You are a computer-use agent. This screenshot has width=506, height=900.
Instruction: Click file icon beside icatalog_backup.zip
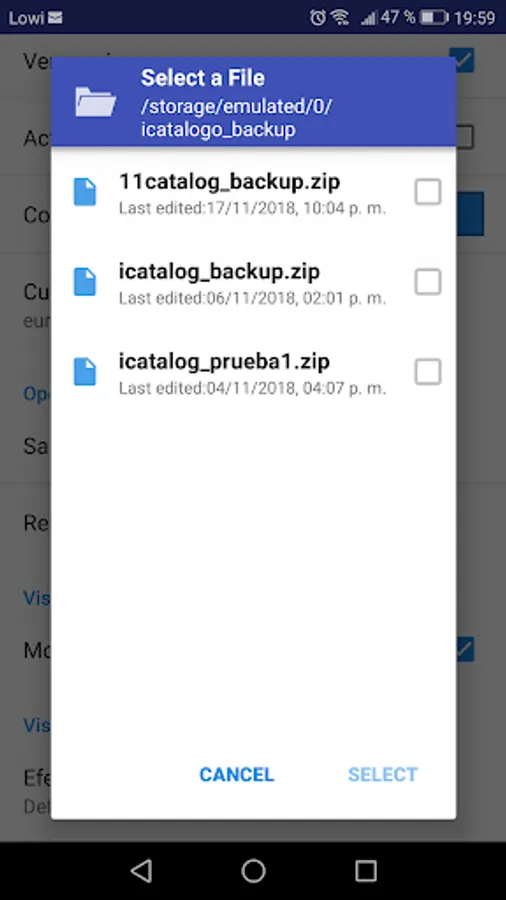point(85,282)
